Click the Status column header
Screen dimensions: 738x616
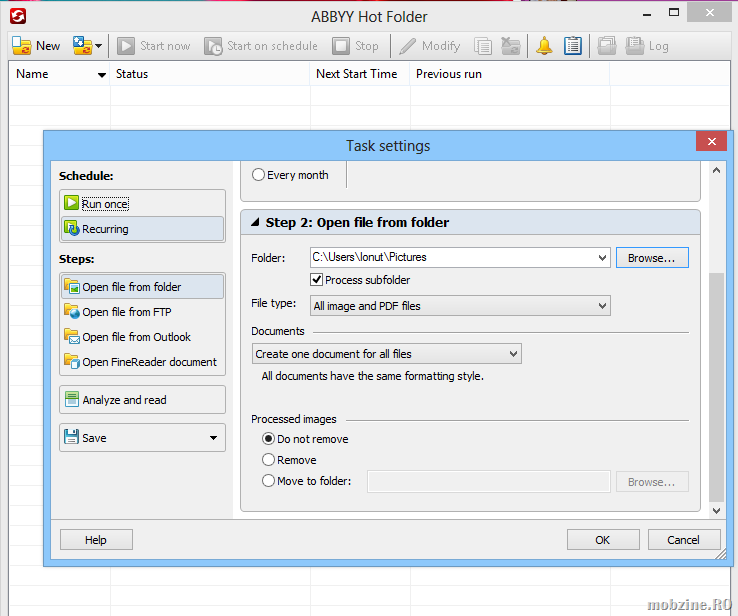(x=210, y=74)
